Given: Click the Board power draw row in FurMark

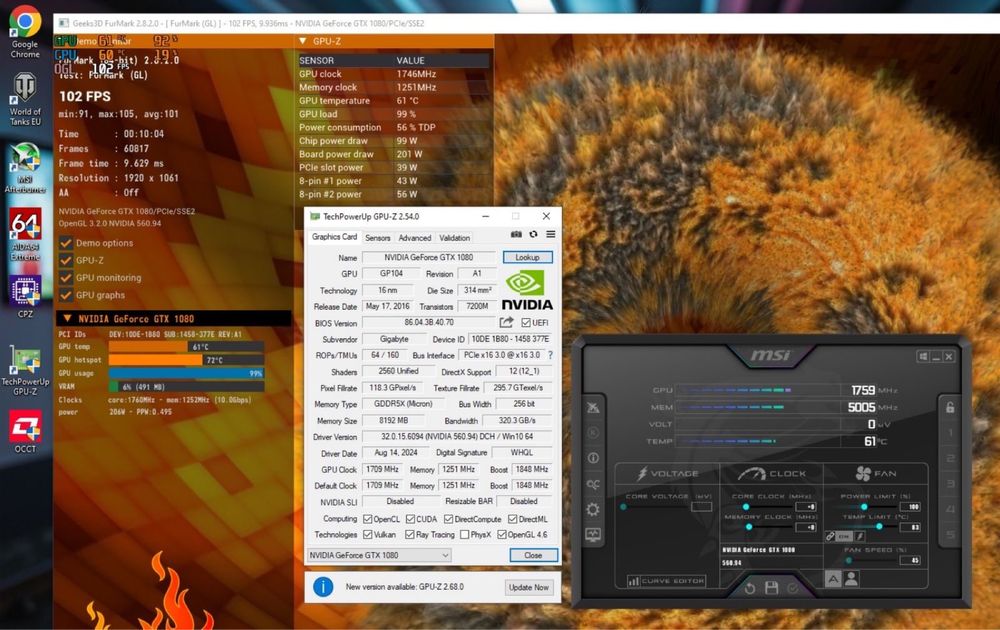Looking at the screenshot, I should [394, 154].
